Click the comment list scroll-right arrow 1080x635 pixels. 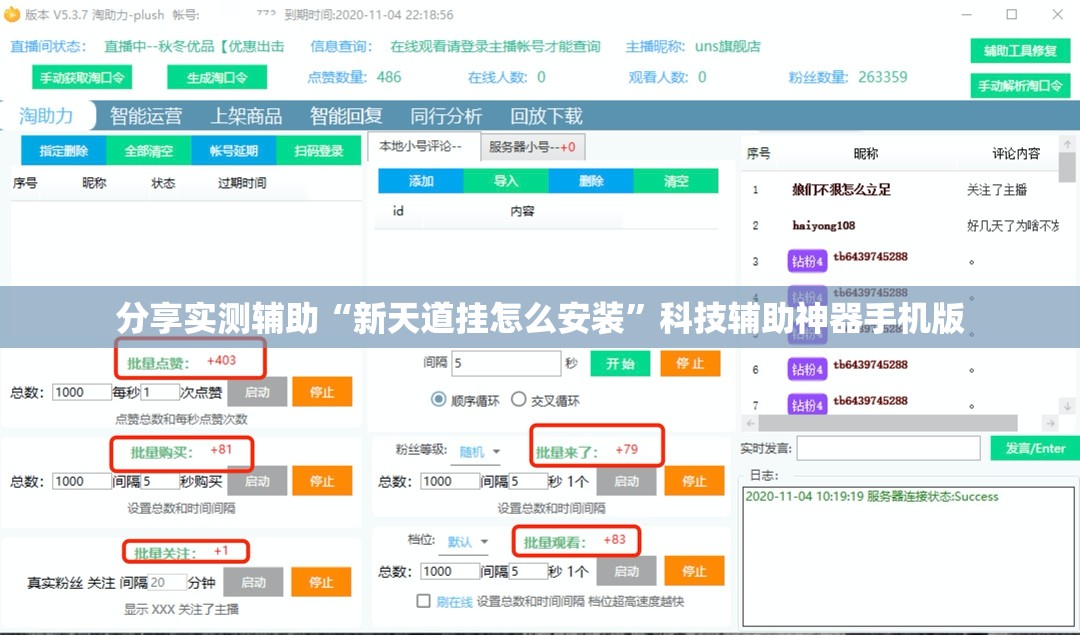click(x=1050, y=423)
